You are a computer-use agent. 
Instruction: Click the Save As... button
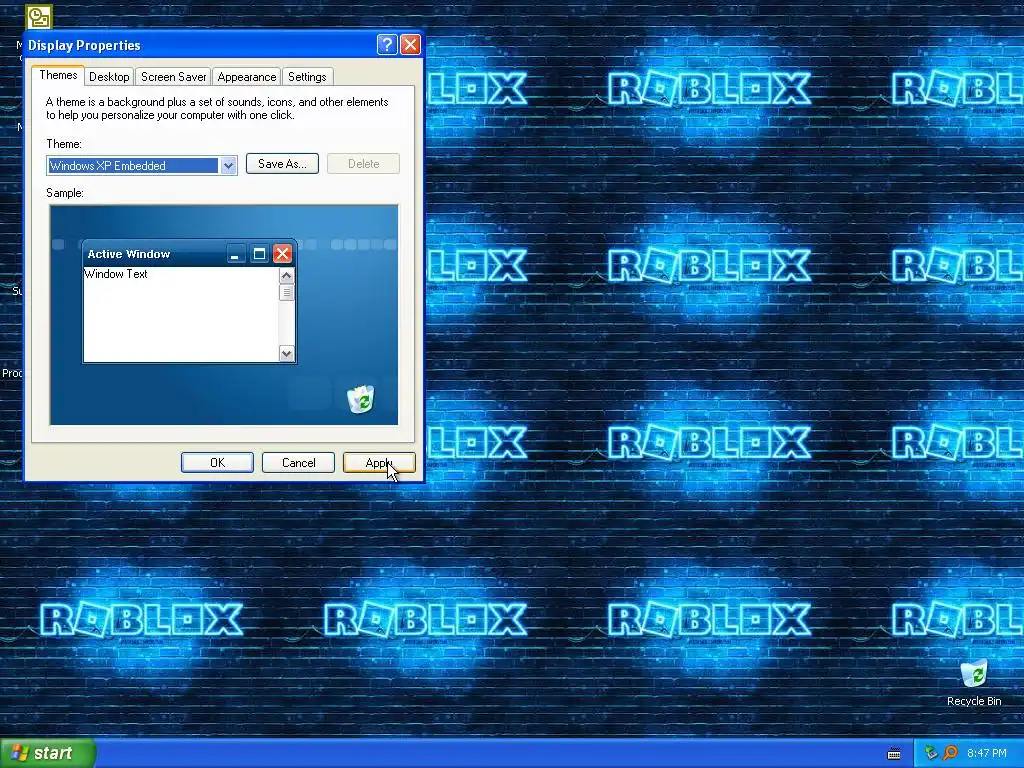point(282,164)
